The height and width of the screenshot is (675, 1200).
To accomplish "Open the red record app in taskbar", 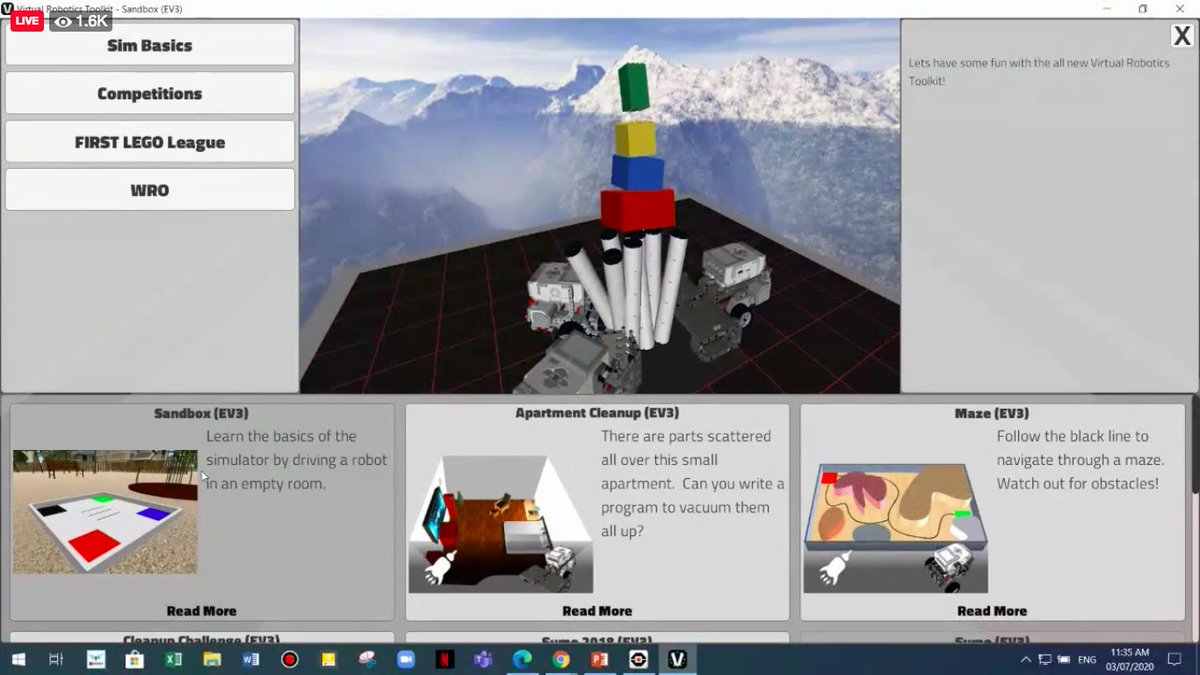I will [290, 660].
